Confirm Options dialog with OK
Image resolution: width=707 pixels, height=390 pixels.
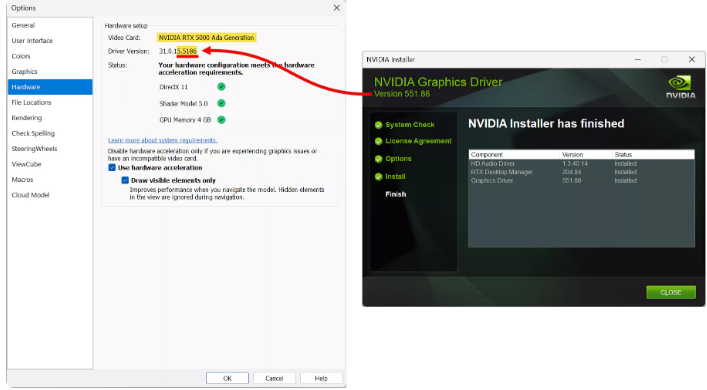coord(227,378)
